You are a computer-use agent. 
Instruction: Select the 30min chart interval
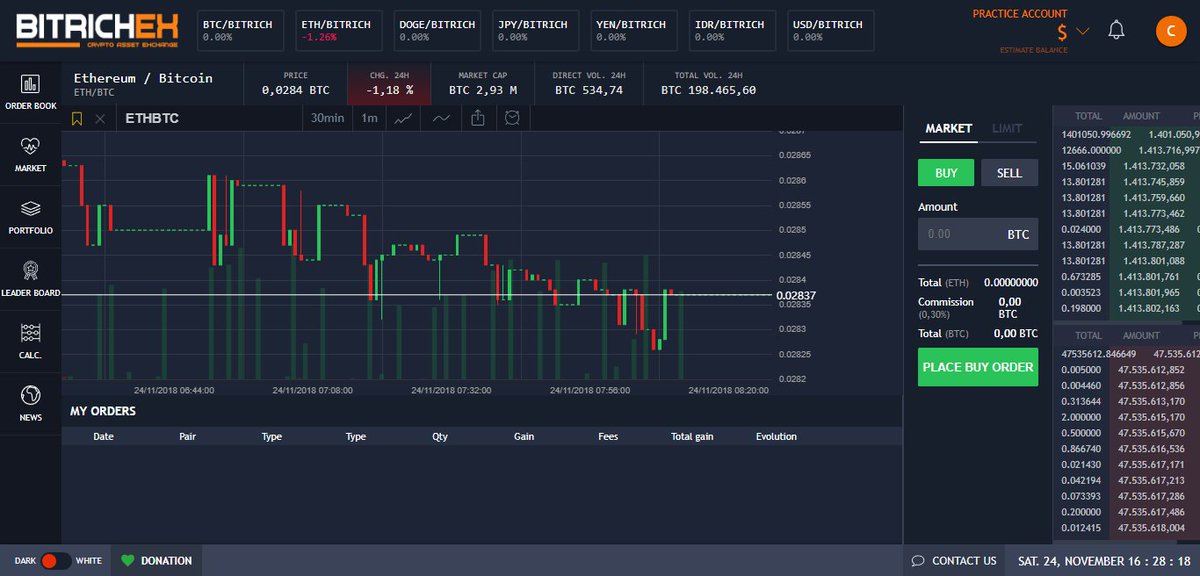[x=327, y=118]
